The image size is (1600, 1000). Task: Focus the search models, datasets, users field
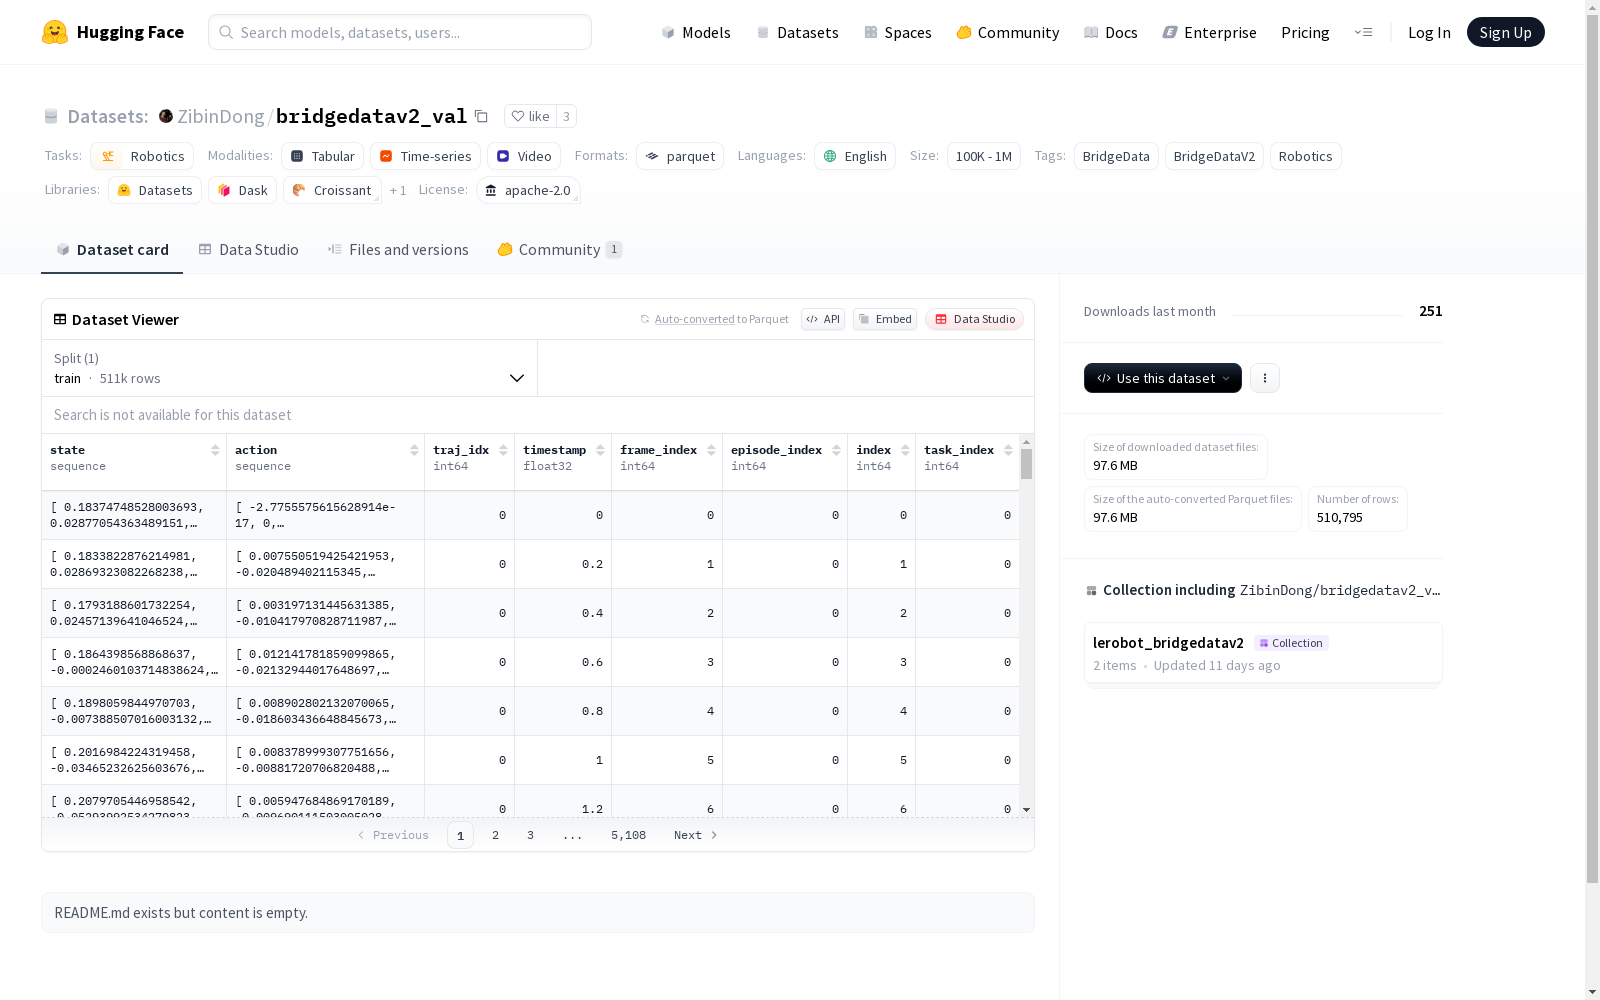pyautogui.click(x=400, y=32)
